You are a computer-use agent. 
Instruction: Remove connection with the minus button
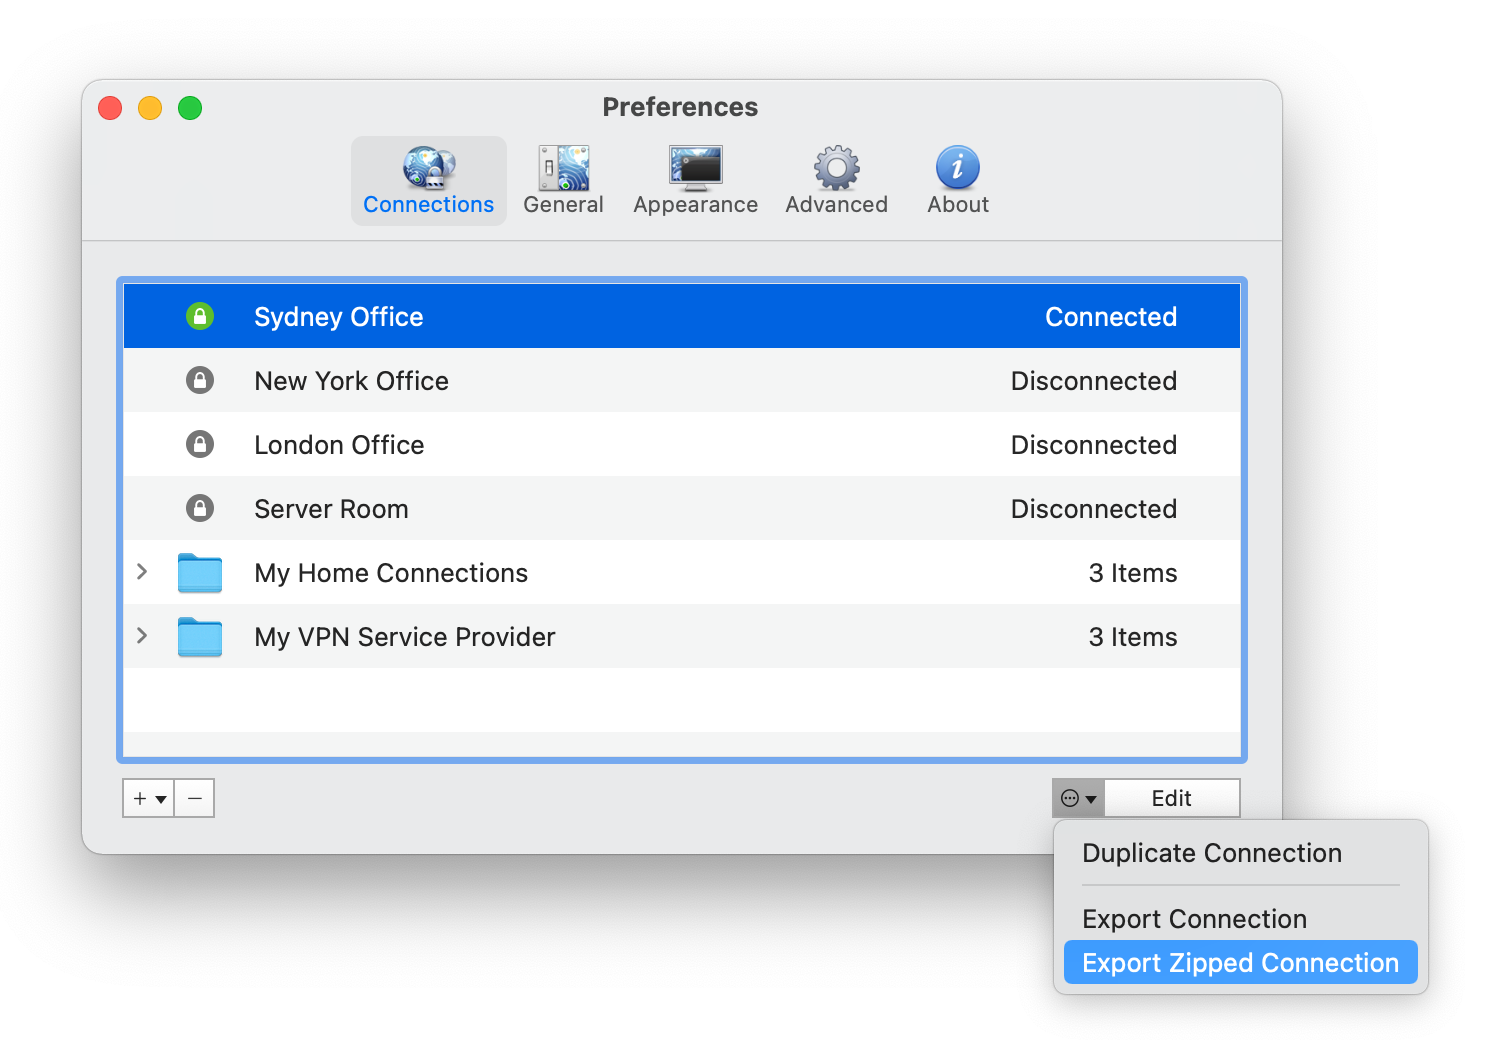pyautogui.click(x=195, y=799)
